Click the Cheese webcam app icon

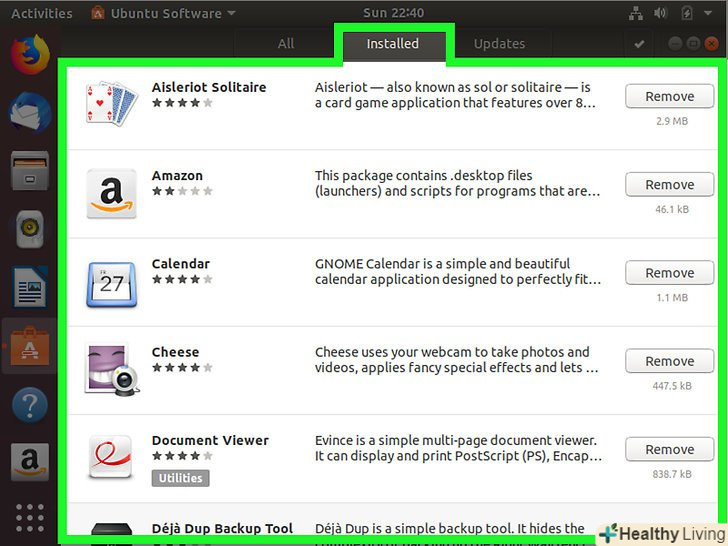coord(112,370)
